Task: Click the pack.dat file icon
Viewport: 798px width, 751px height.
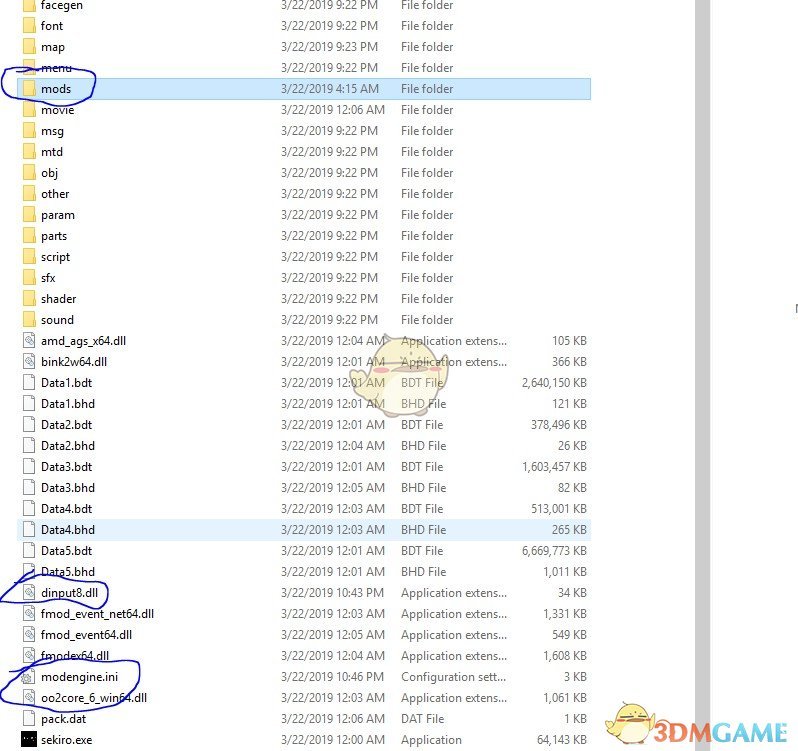Action: (29, 718)
